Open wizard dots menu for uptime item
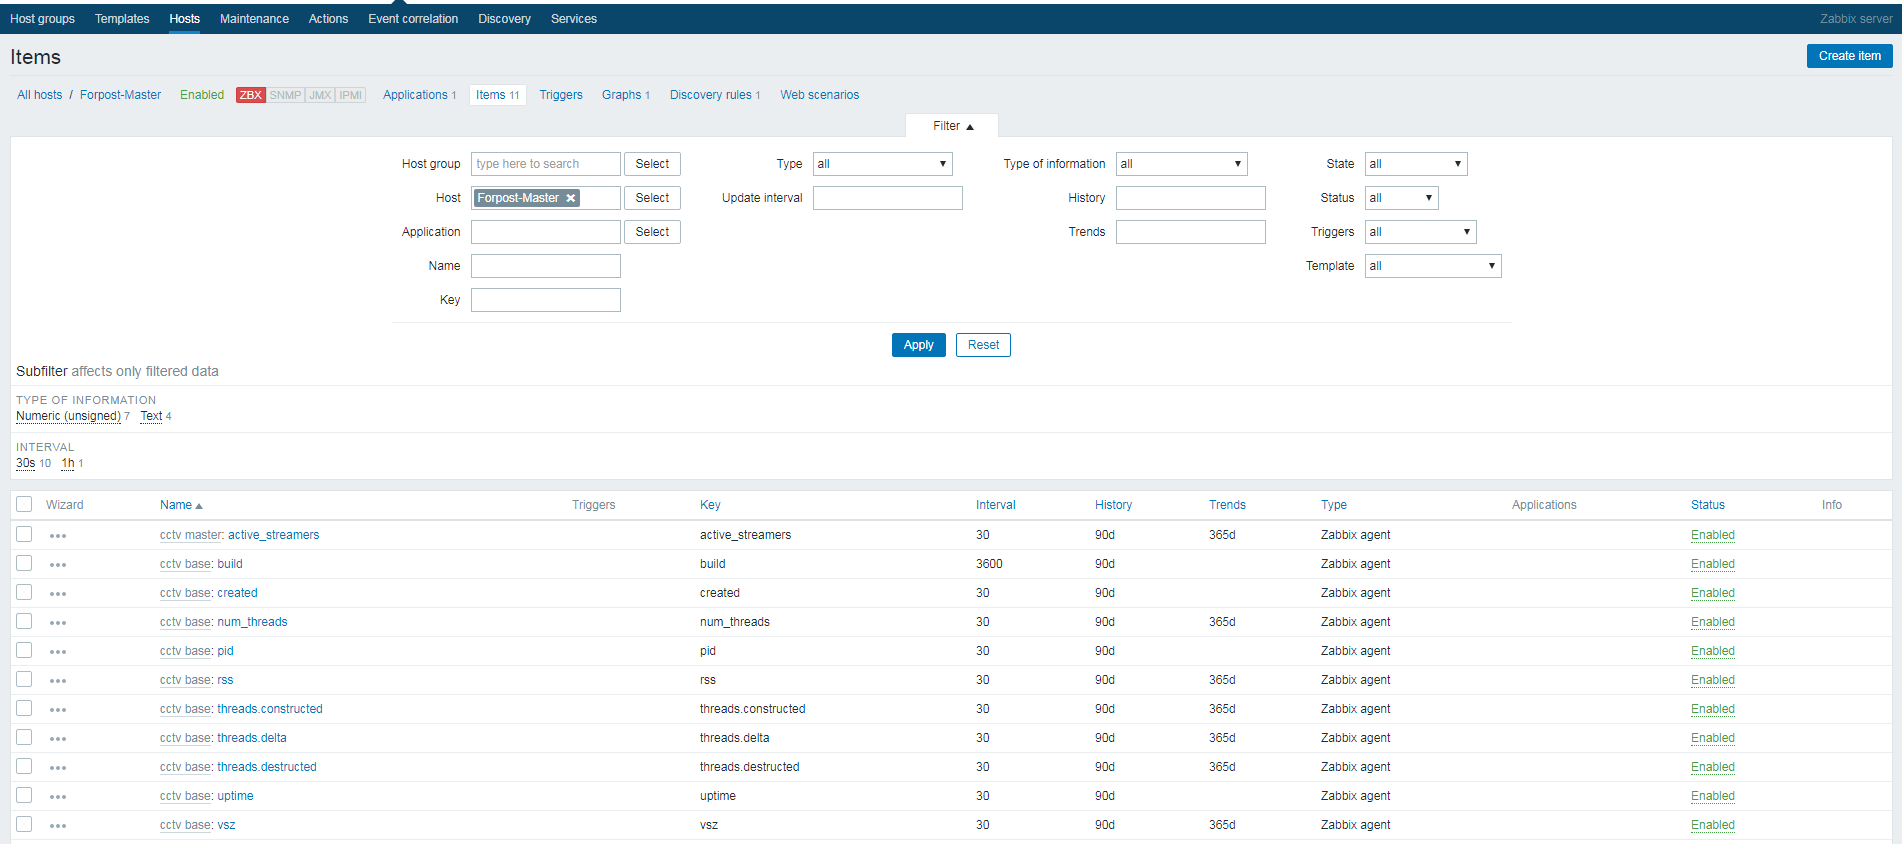This screenshot has height=844, width=1902. click(58, 797)
